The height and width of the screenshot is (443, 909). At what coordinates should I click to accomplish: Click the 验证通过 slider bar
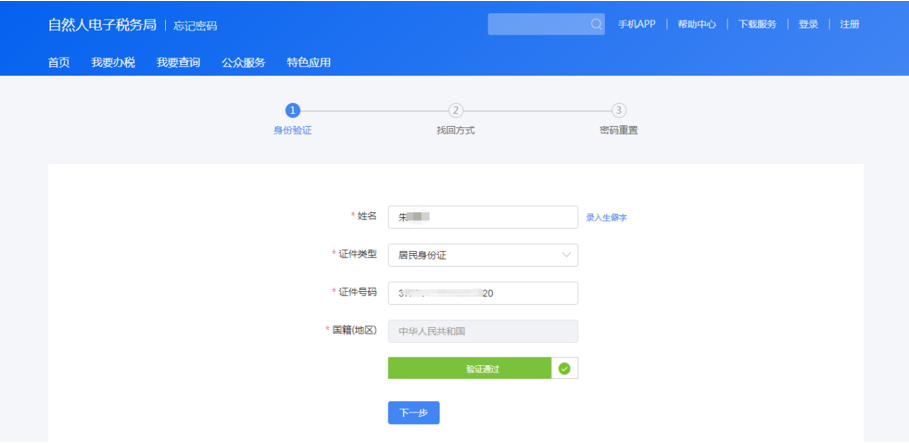click(470, 368)
